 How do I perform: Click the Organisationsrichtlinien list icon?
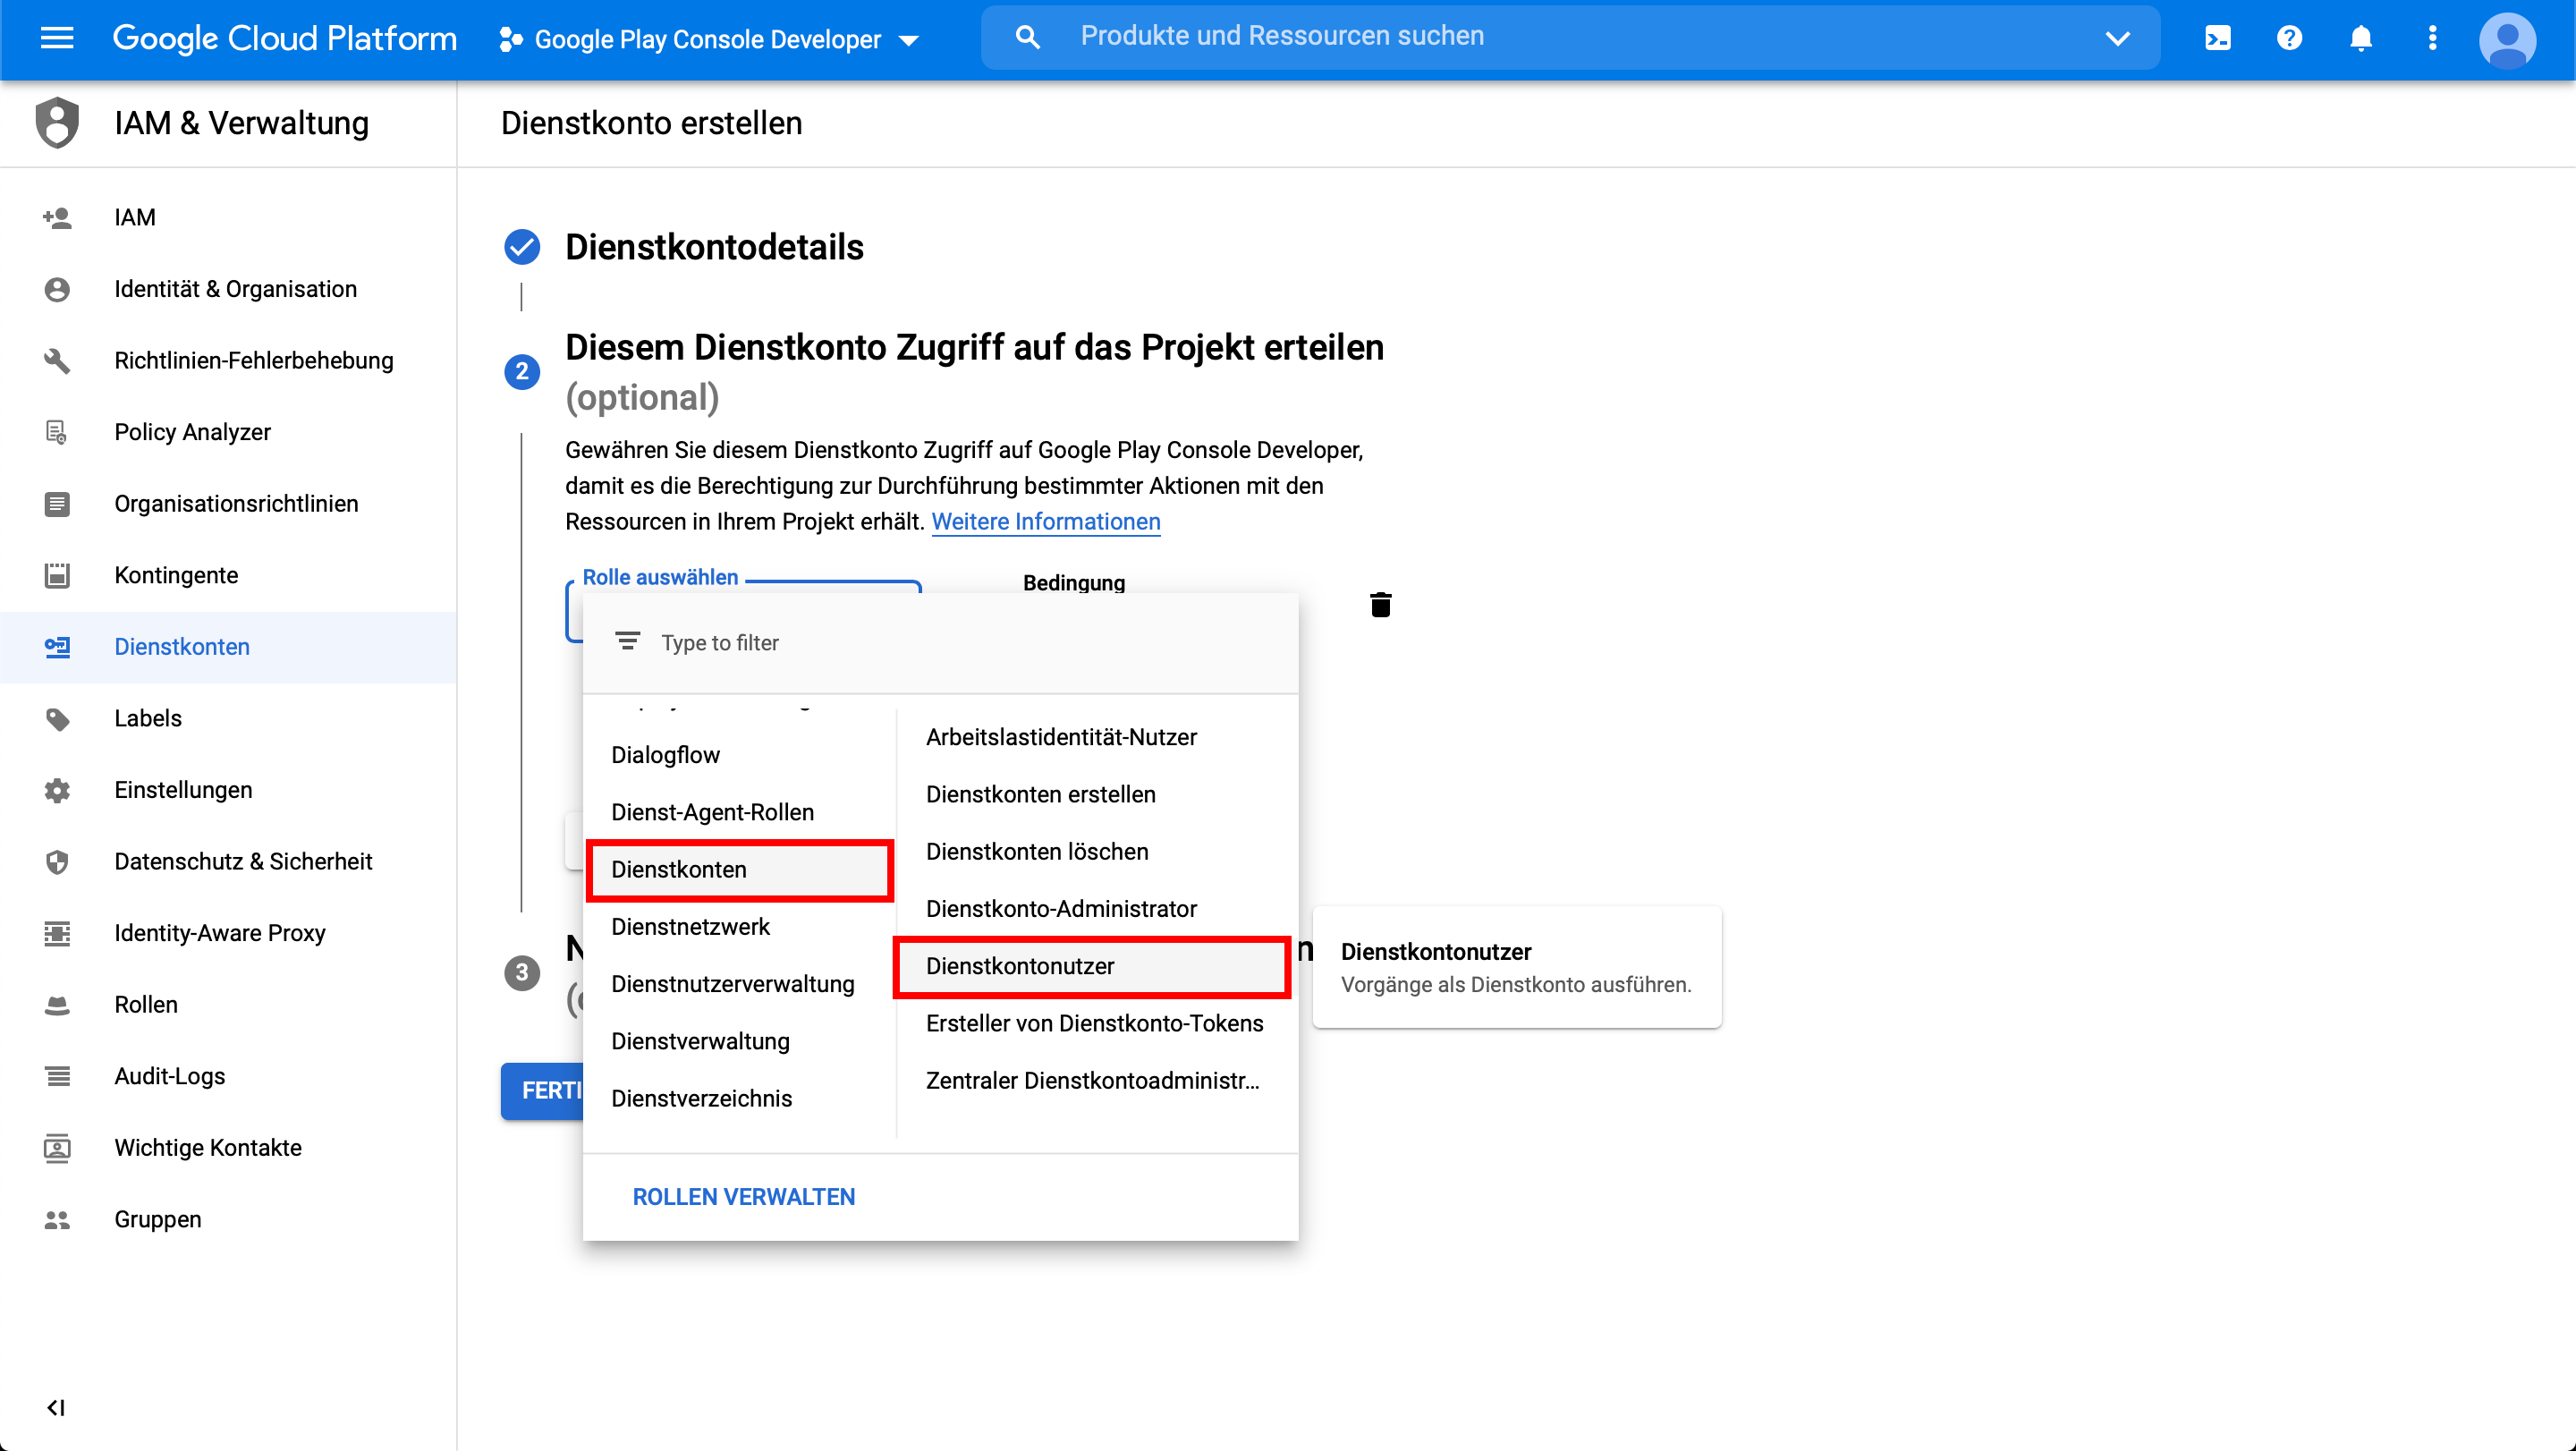pyautogui.click(x=57, y=504)
